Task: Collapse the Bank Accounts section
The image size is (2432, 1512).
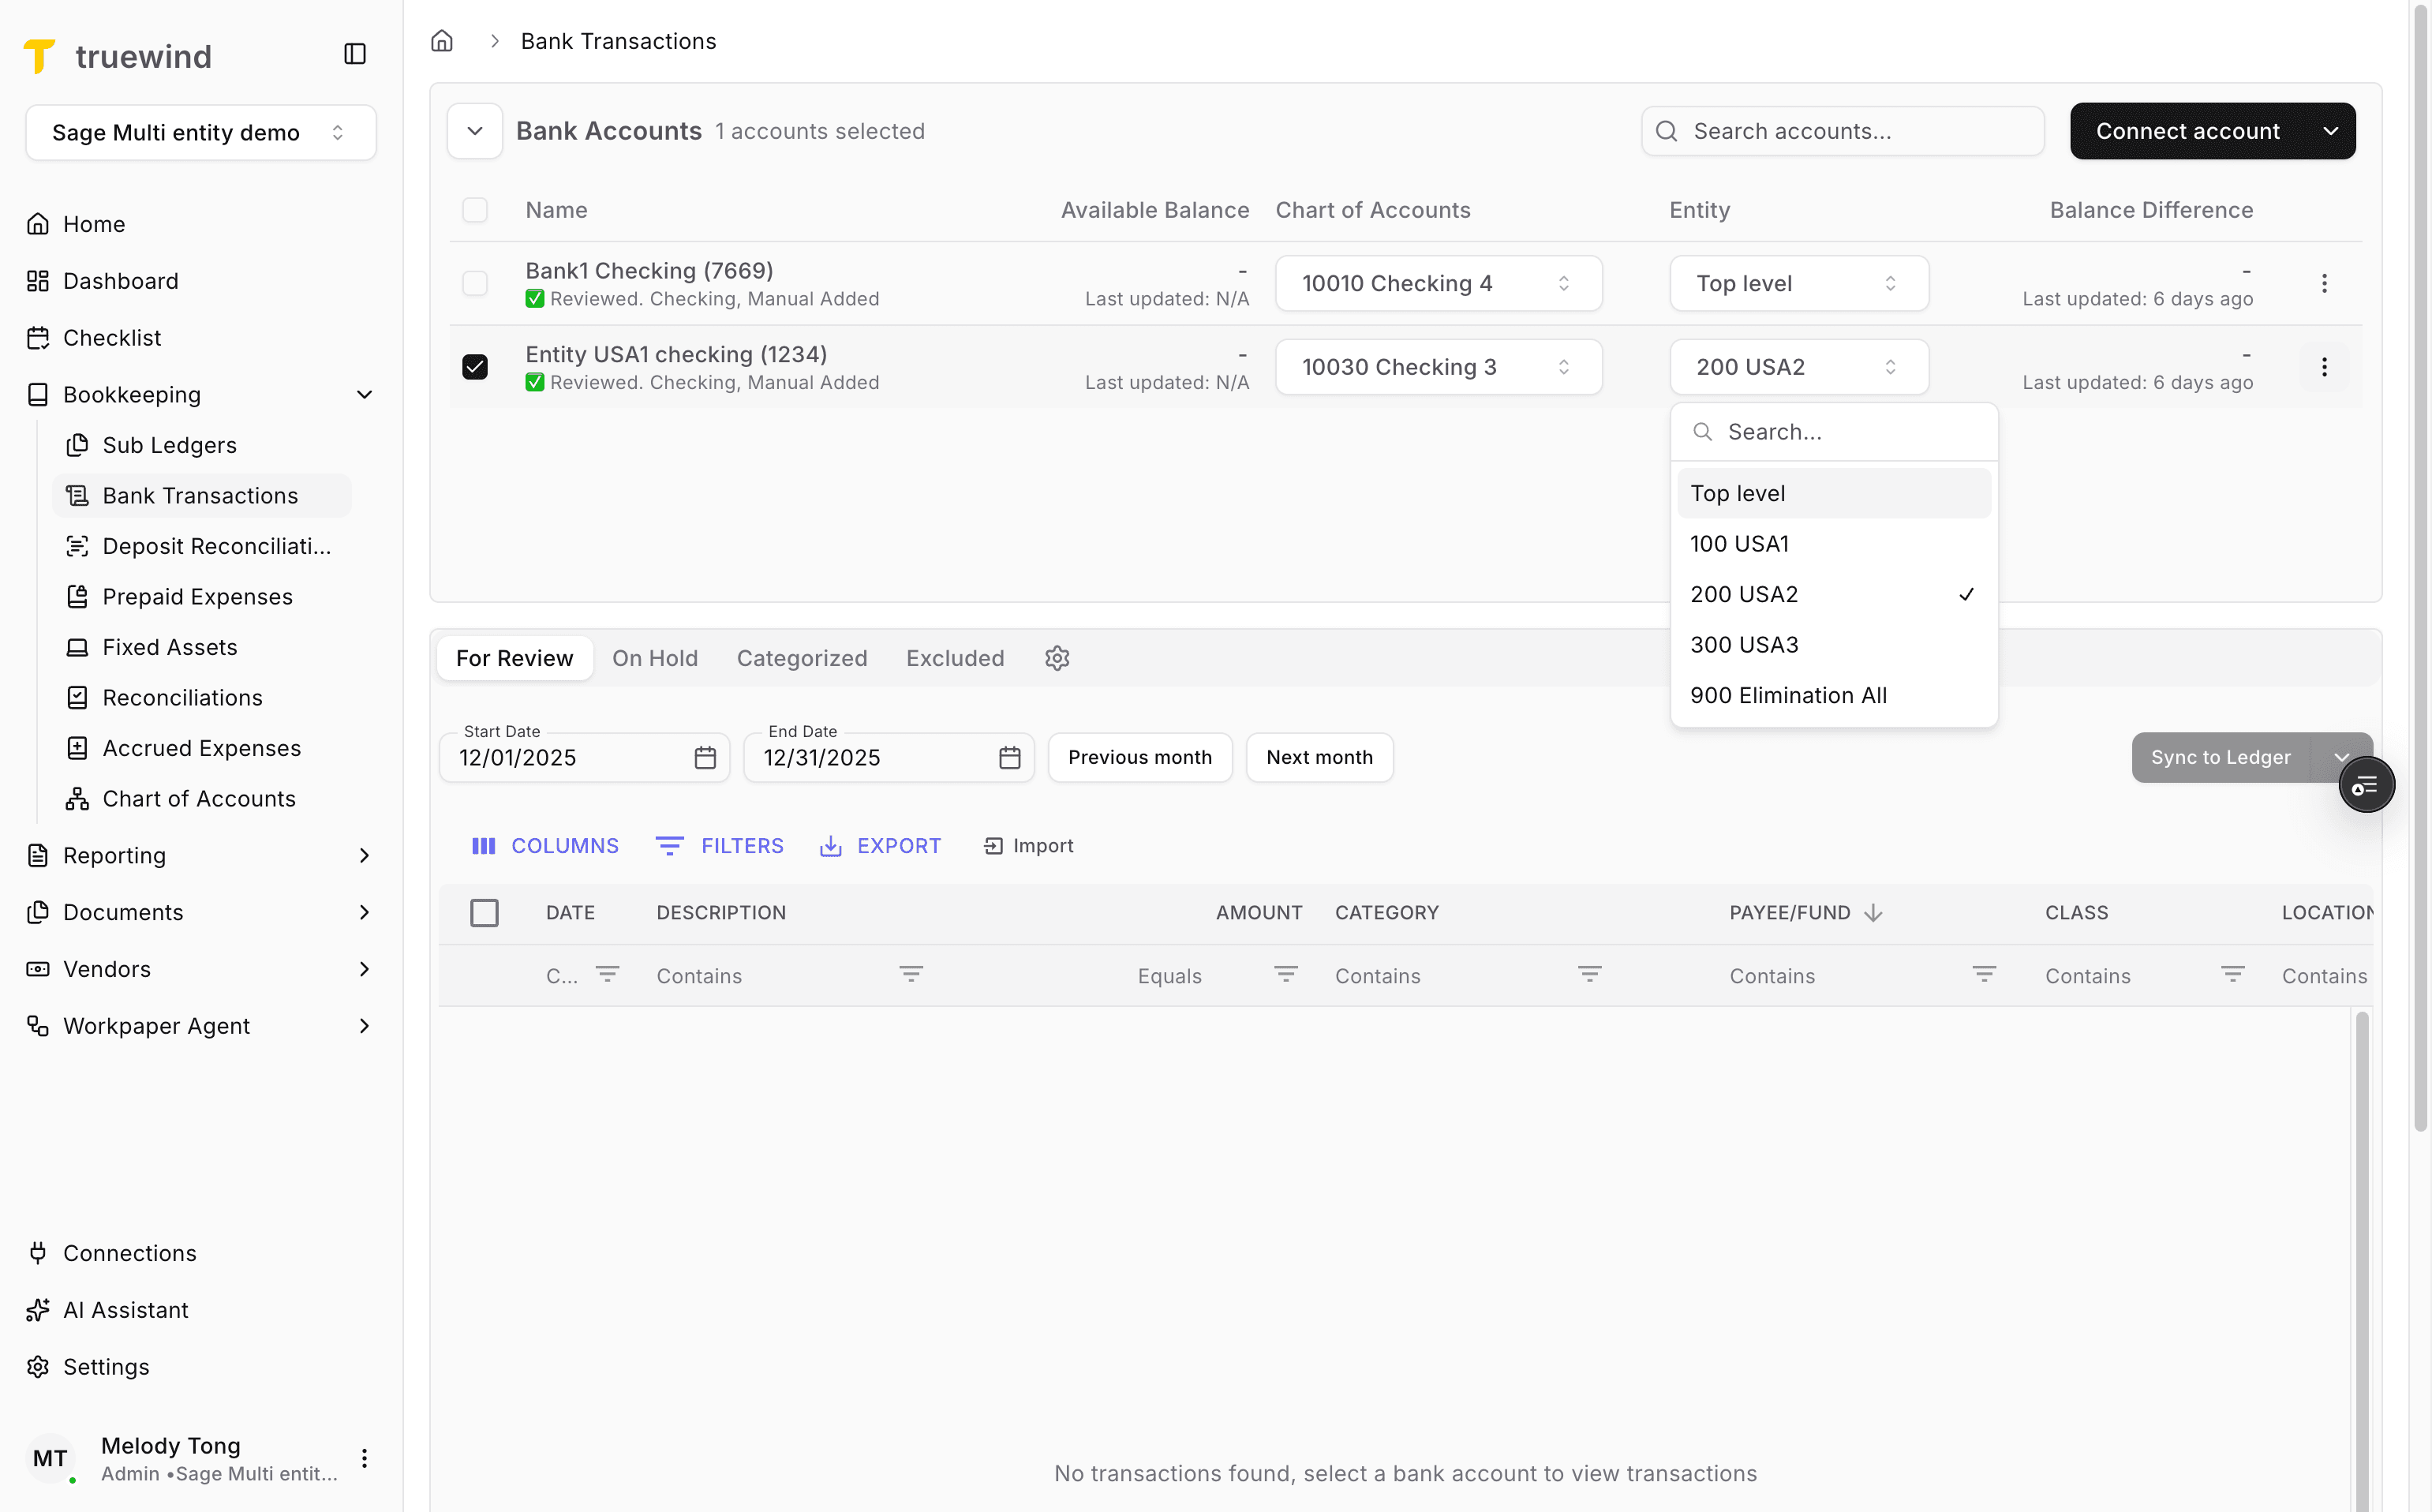Action: [474, 130]
